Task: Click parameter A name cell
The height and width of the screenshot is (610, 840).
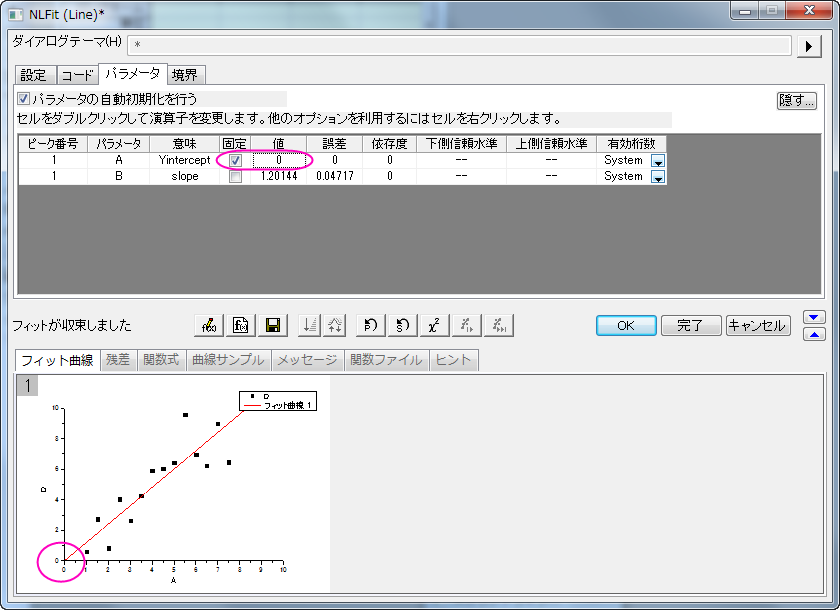Action: click(119, 160)
